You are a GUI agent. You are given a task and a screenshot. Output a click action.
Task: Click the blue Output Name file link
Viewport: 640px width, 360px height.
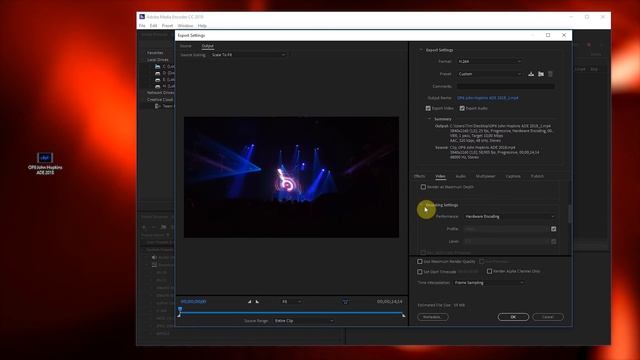coord(487,98)
